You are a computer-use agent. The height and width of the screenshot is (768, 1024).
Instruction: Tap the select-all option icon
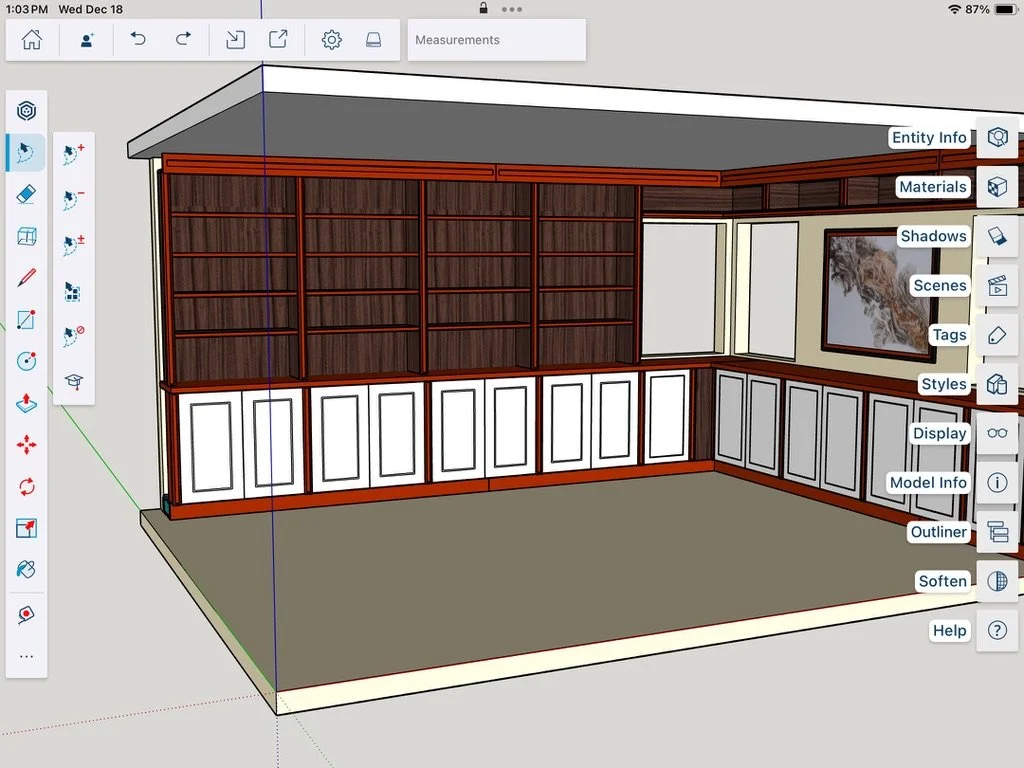click(73, 291)
